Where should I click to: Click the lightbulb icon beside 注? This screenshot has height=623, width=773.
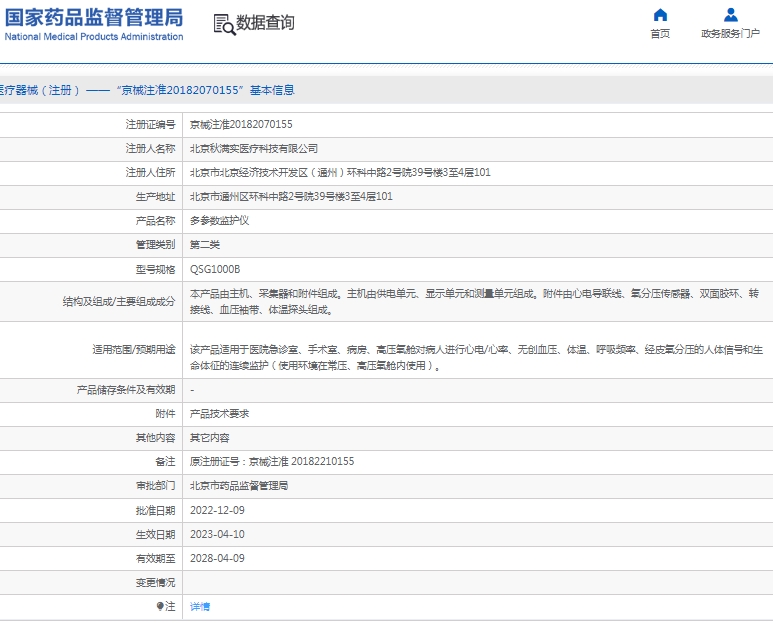[x=160, y=606]
